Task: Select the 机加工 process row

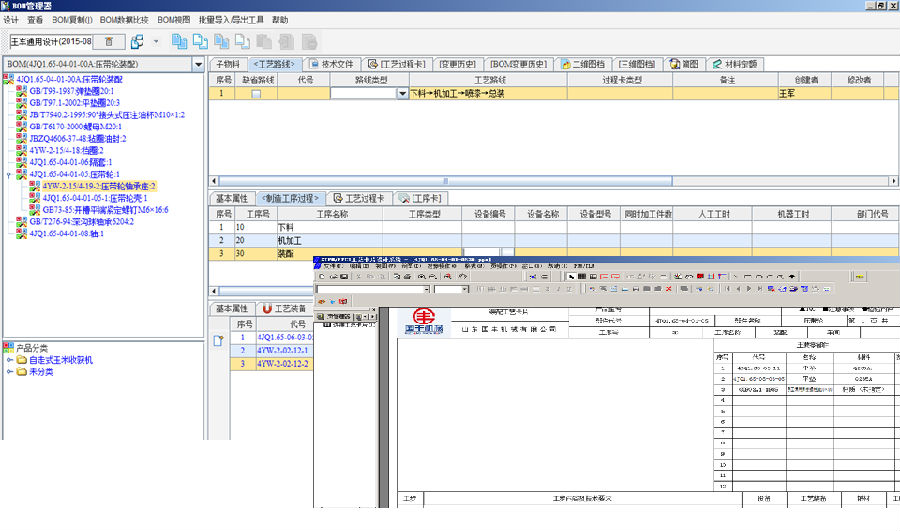Action: click(292, 241)
